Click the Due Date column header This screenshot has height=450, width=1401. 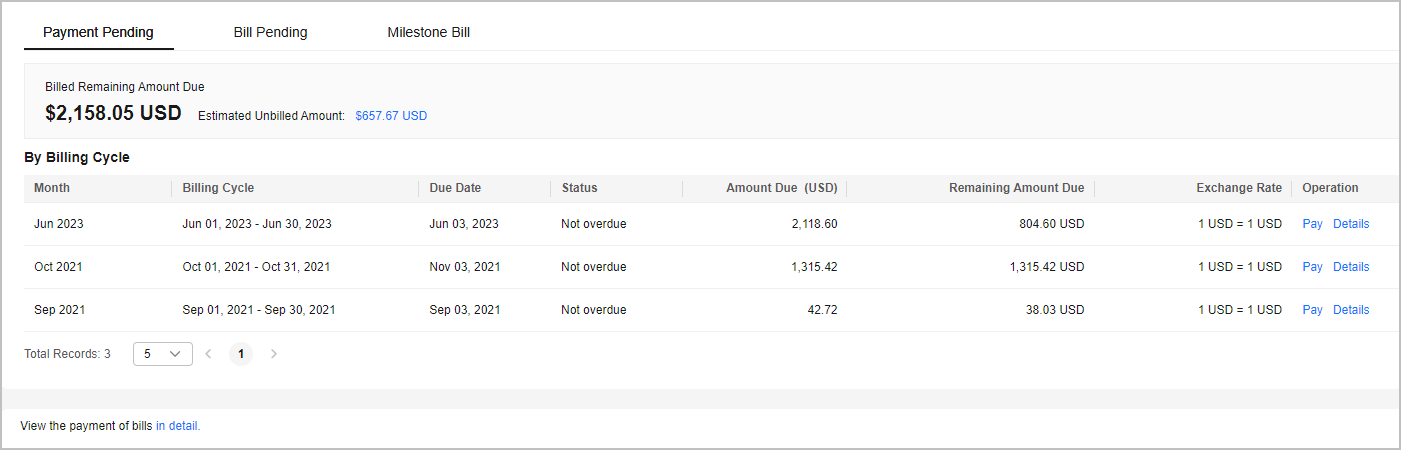(x=455, y=188)
